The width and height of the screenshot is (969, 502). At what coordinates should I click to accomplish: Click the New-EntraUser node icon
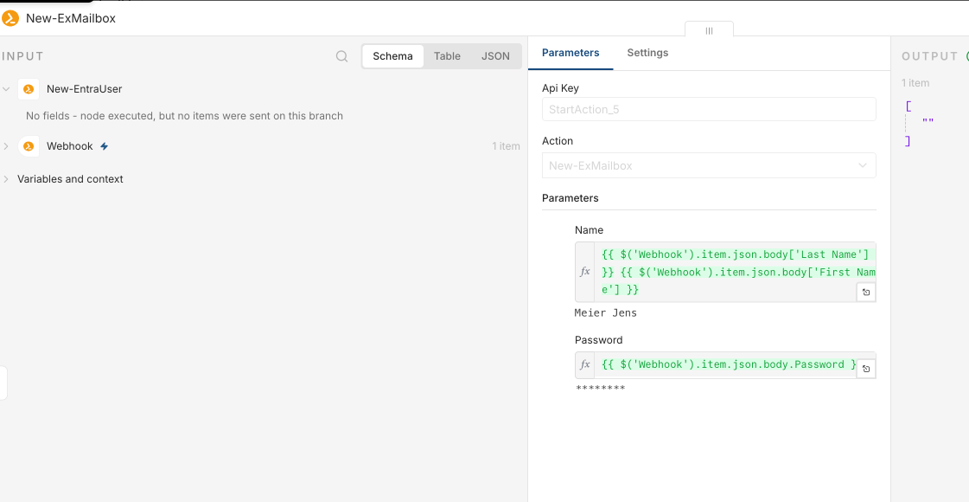point(28,89)
